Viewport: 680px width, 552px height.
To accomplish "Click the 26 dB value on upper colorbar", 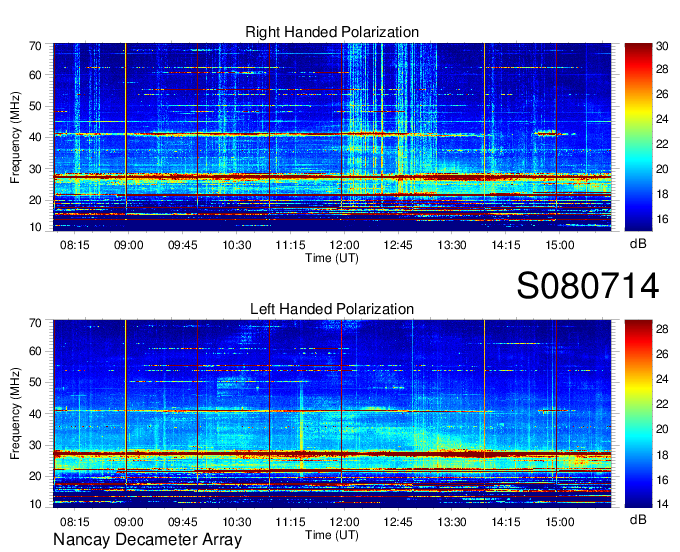I will pos(662,94).
